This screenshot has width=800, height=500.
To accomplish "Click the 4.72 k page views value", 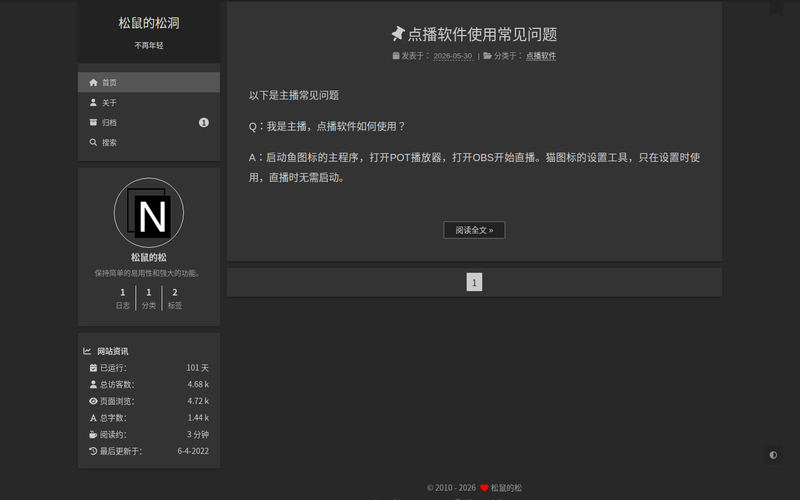I will click(198, 401).
